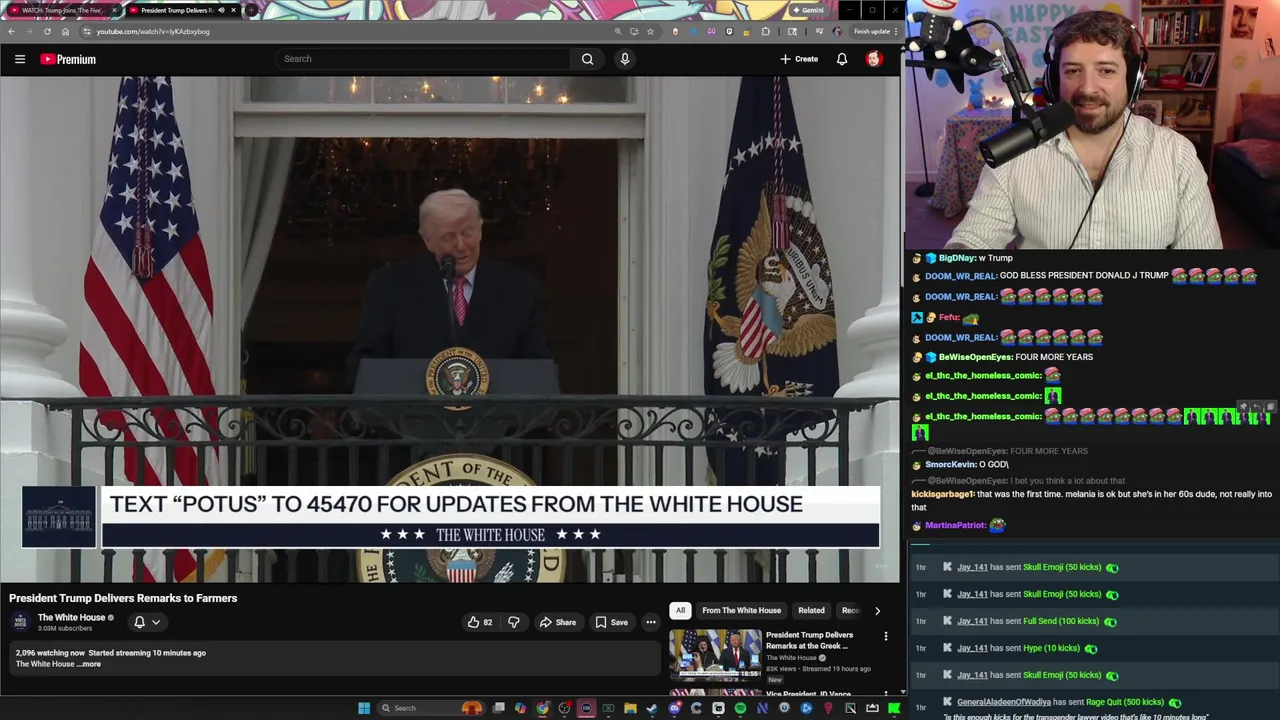Go back in the browser
1280x720 pixels.
(11, 31)
